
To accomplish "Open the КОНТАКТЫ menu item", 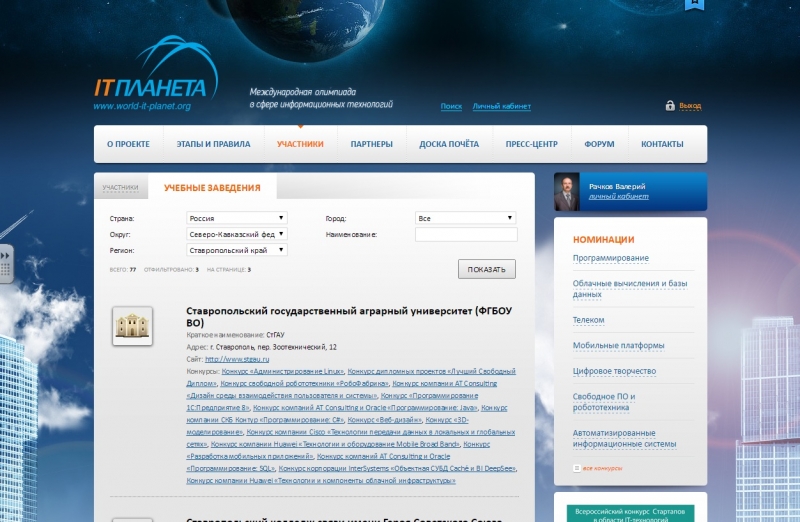I will coord(662,144).
